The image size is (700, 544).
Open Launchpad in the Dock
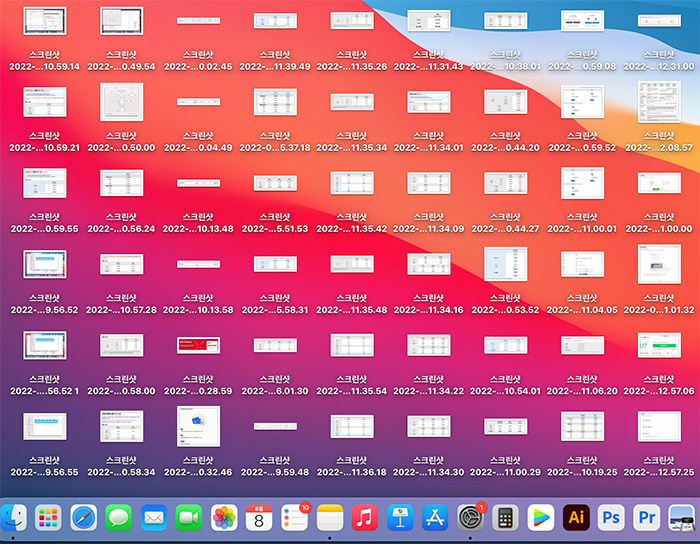point(48,518)
